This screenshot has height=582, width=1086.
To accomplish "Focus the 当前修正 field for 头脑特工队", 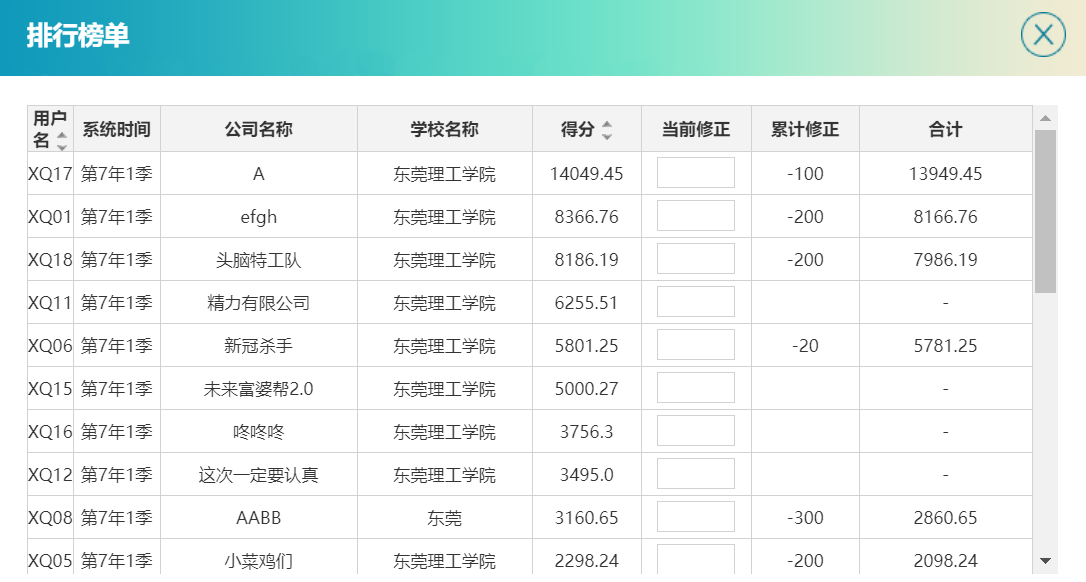I will pos(695,259).
